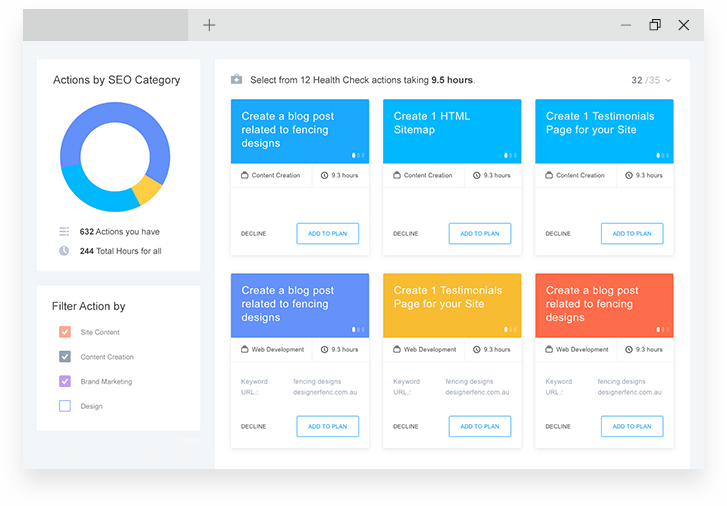
Task: Decline the yellow Testimonials Page action
Action: 405,426
